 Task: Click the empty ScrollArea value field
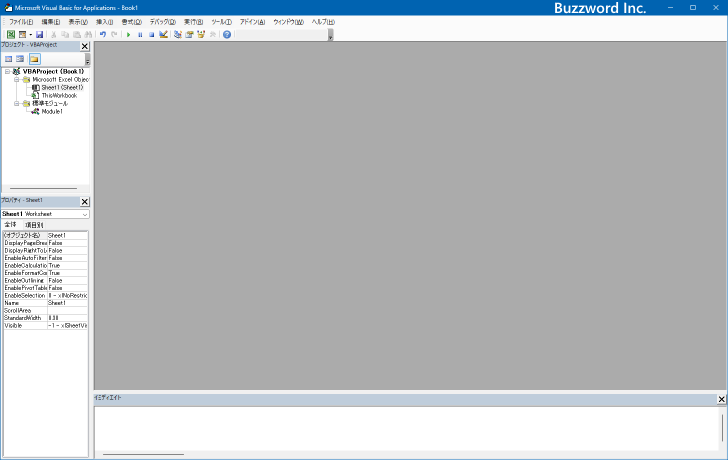tap(67, 311)
